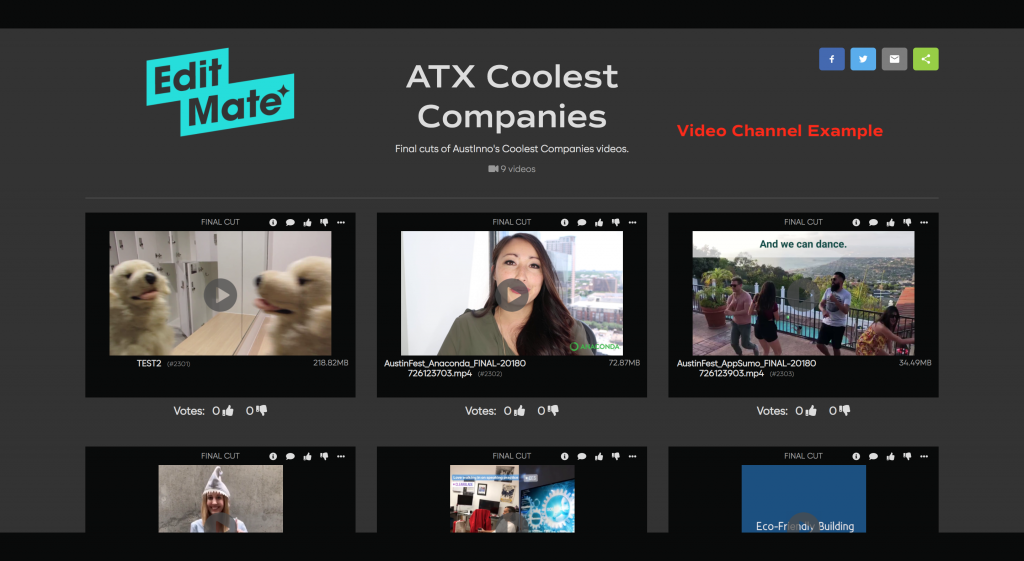The width and height of the screenshot is (1024, 561).
Task: Open more options for AustinFest_Anaconda video
Action: click(x=632, y=222)
